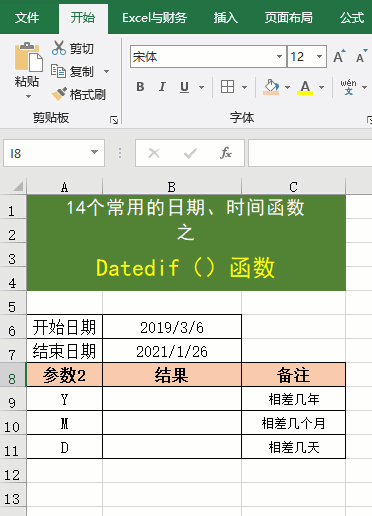Decrease font size with smaller A

[x=361, y=56]
